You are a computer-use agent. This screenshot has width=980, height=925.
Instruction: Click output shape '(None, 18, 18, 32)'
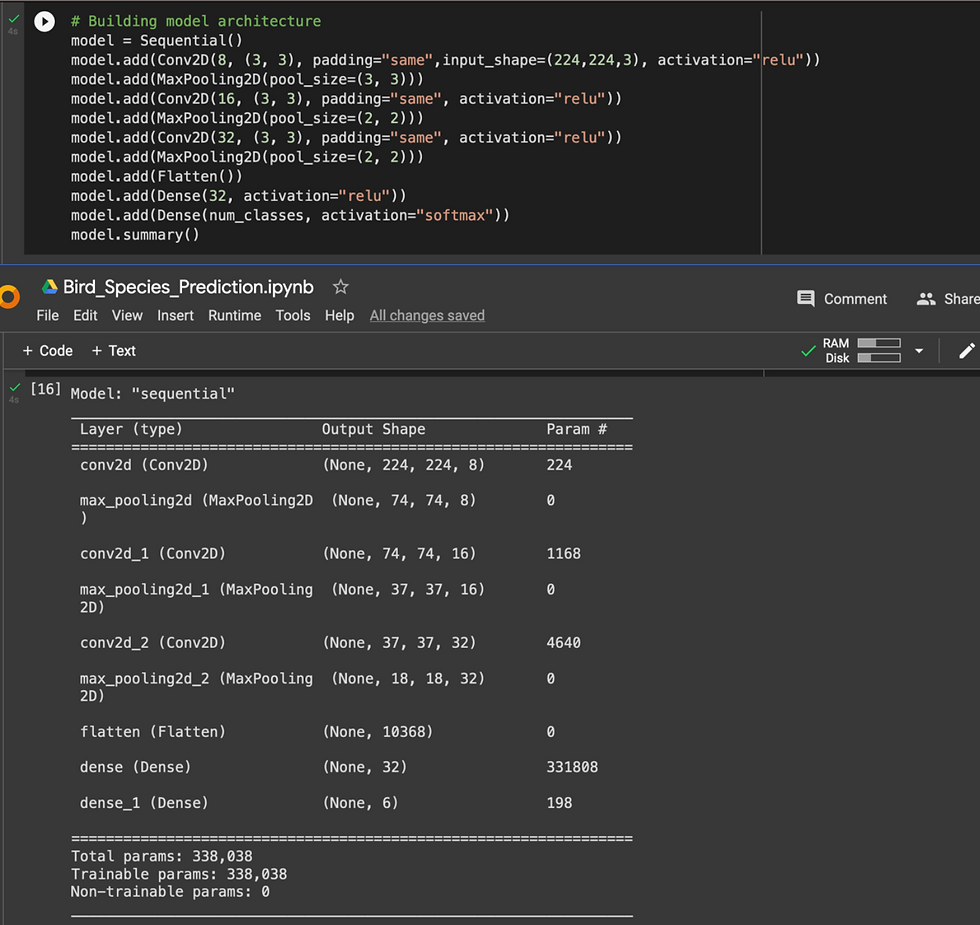[408, 679]
